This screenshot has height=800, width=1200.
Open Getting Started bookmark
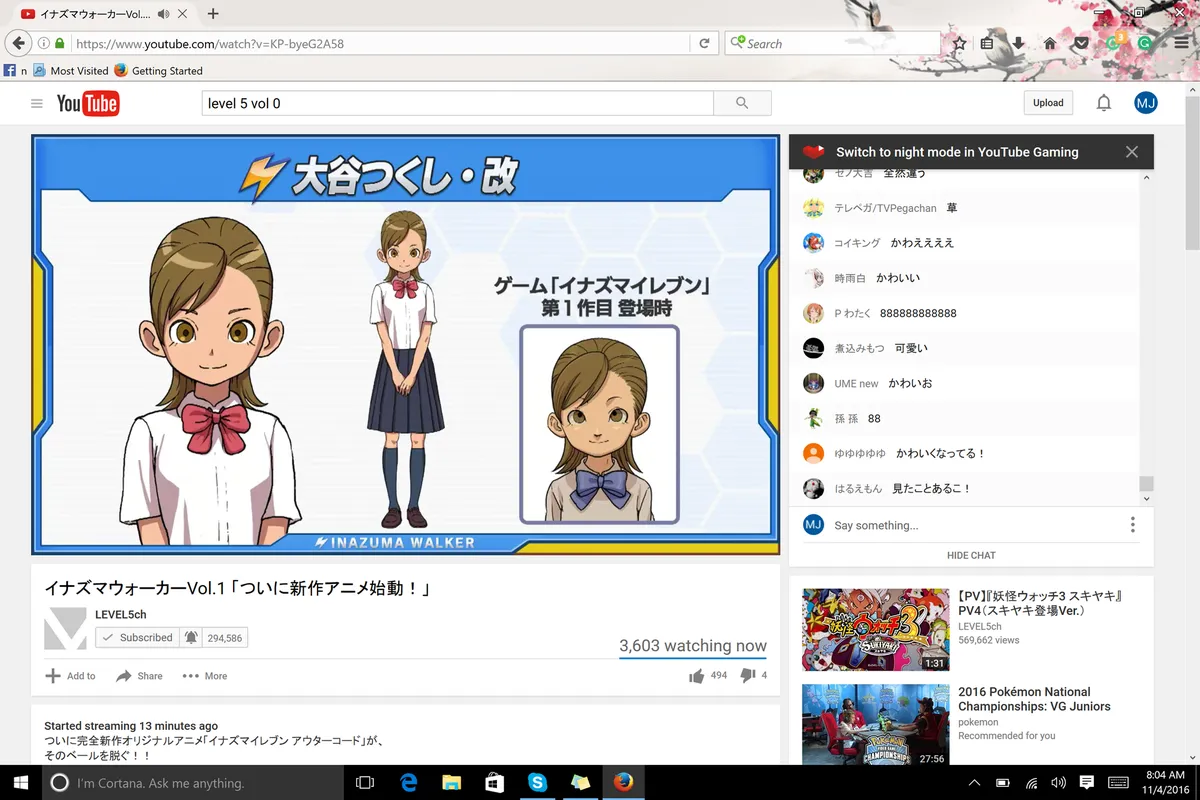point(158,71)
